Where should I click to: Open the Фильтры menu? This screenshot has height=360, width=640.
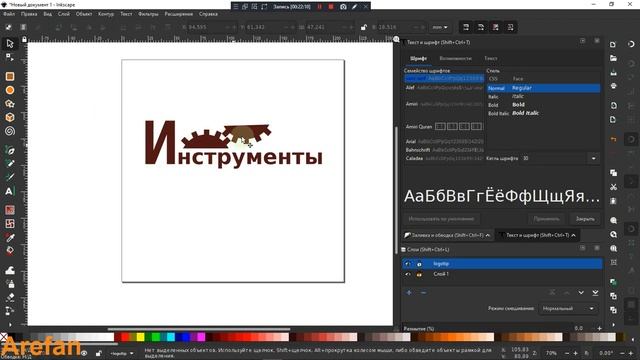(x=148, y=14)
